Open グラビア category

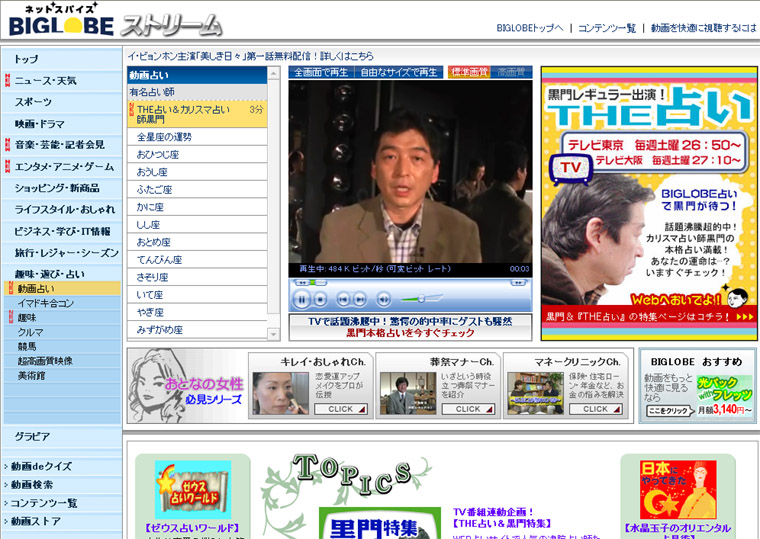coord(62,436)
